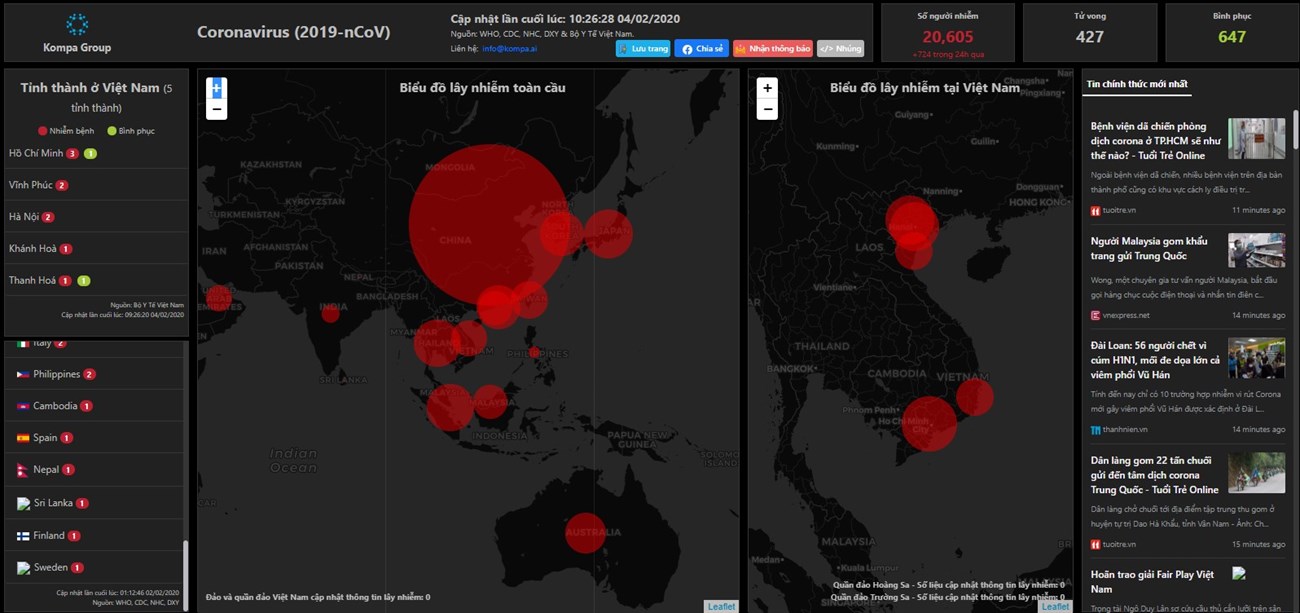1300x613 pixels.
Task: Zoom out on the global infection map
Action: pyautogui.click(x=216, y=109)
